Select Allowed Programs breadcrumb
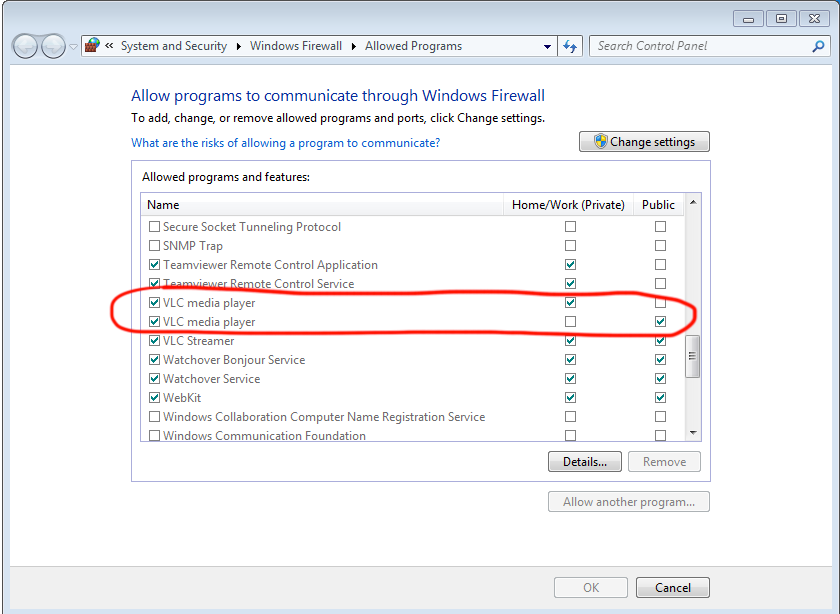 coord(413,46)
